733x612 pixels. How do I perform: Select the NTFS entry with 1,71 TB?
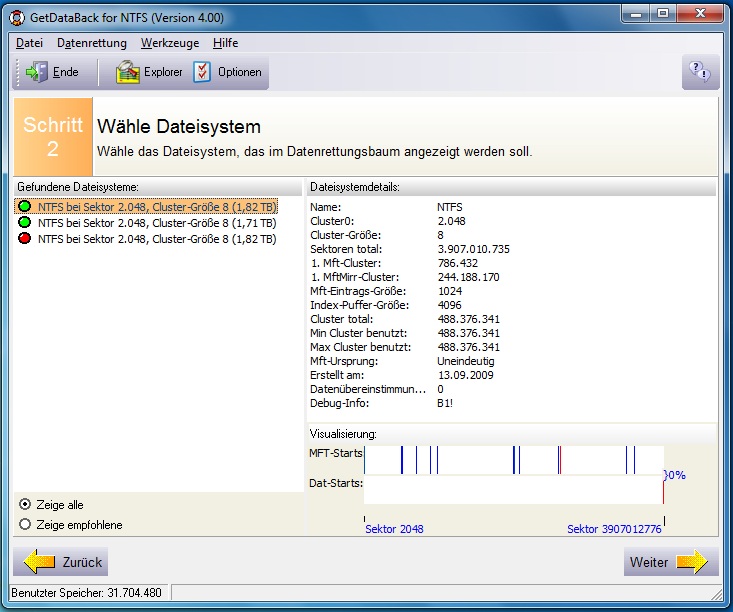147,223
